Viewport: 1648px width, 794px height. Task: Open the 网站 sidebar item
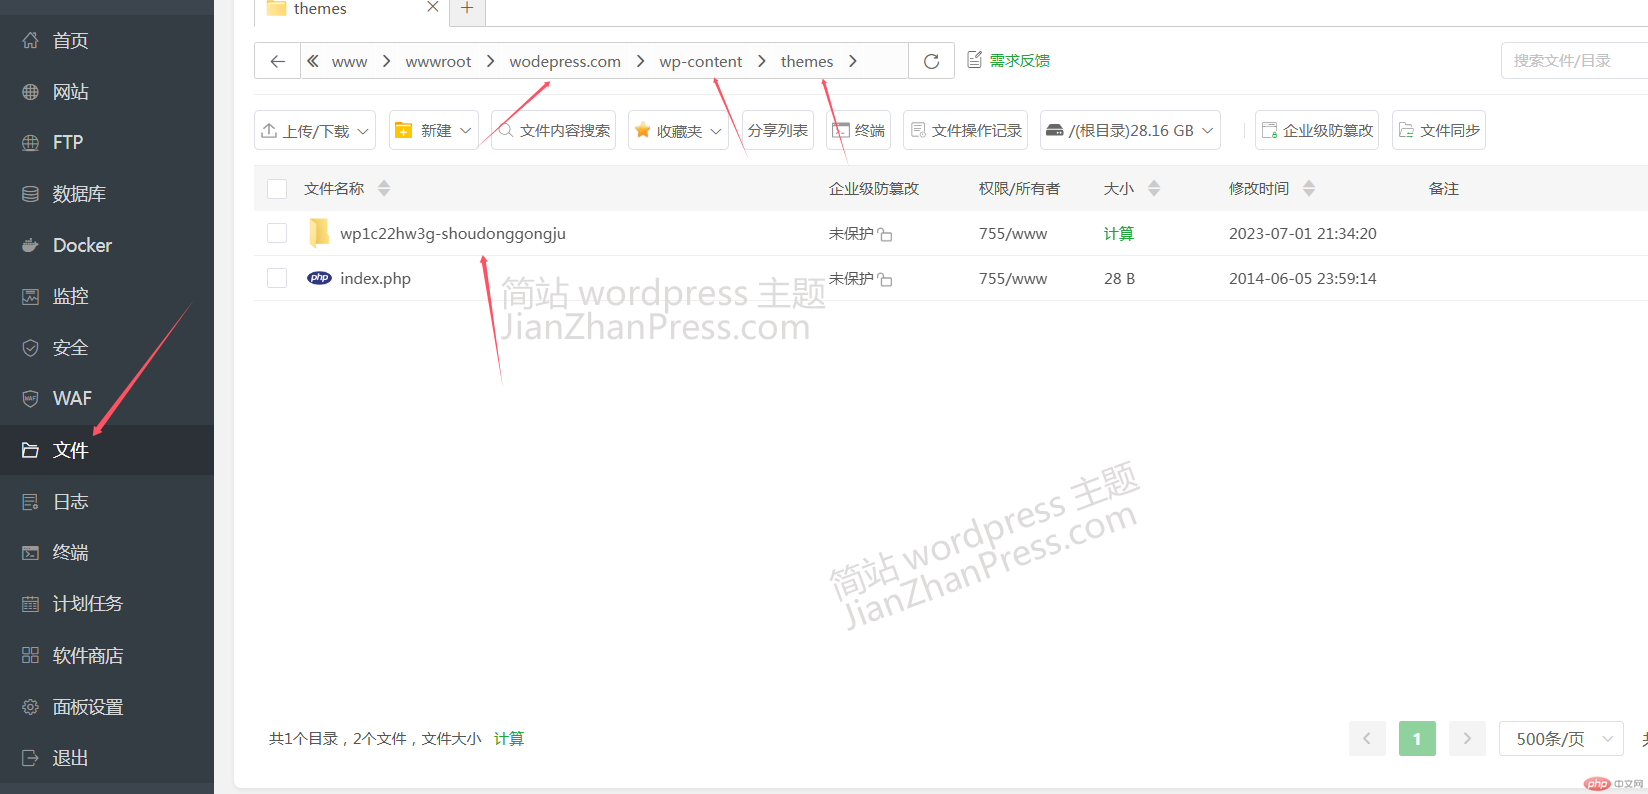pyautogui.click(x=107, y=92)
